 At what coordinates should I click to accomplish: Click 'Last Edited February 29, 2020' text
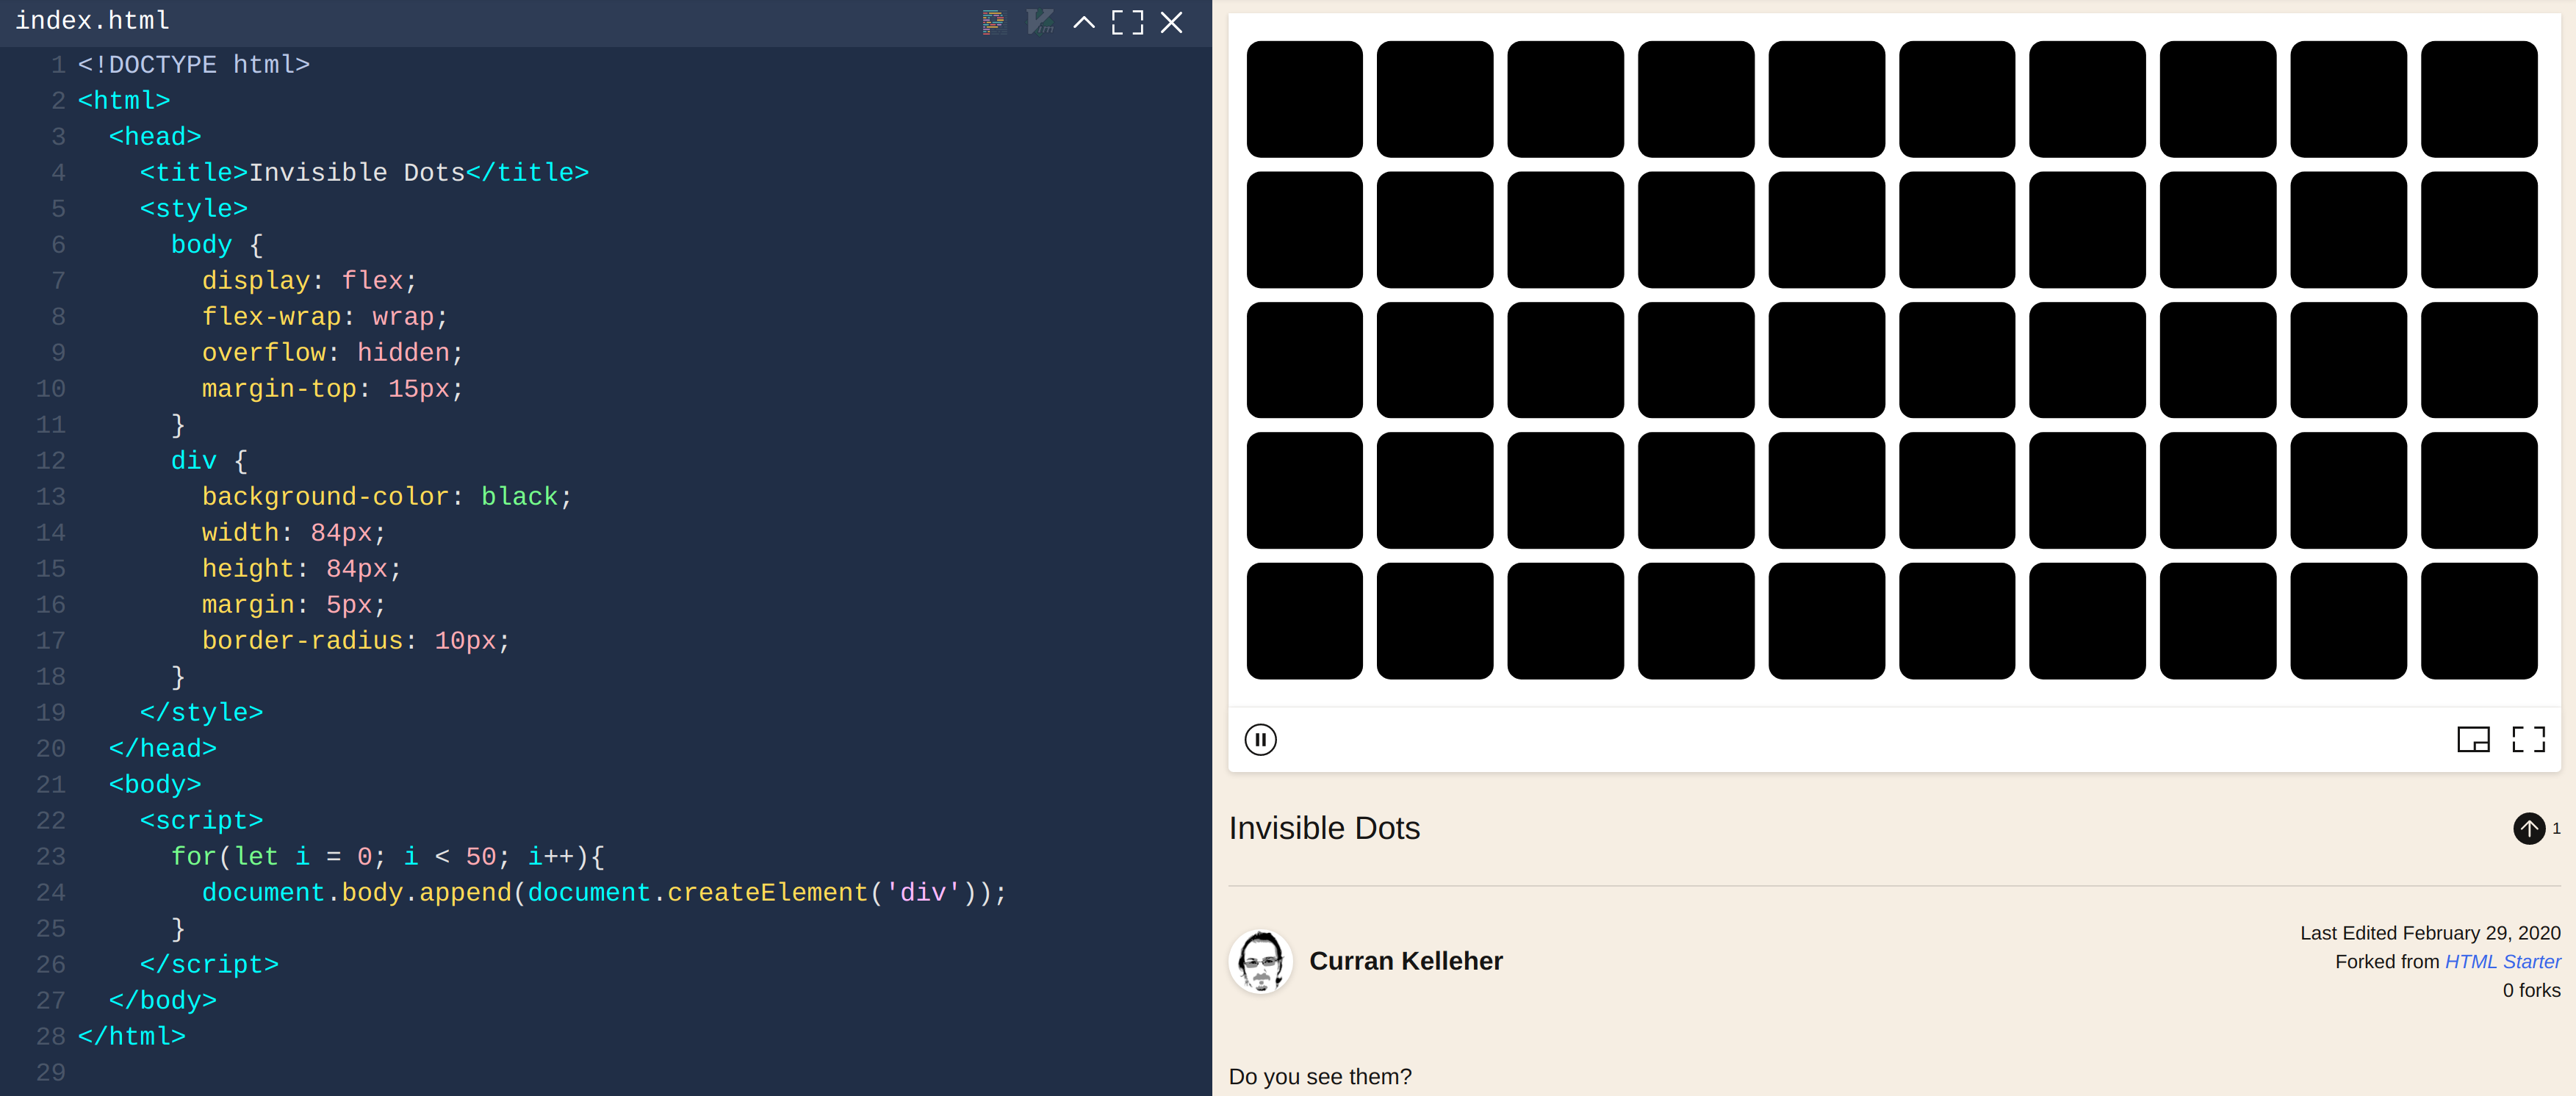coord(2430,933)
